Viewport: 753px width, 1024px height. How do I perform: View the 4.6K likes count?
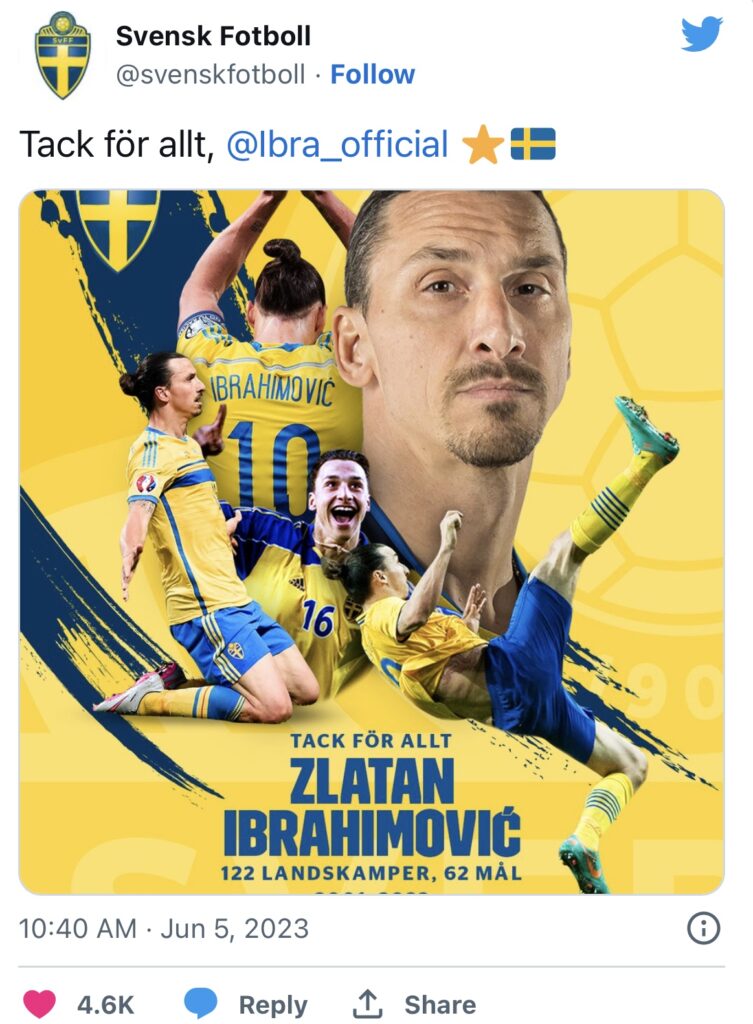(x=106, y=1004)
